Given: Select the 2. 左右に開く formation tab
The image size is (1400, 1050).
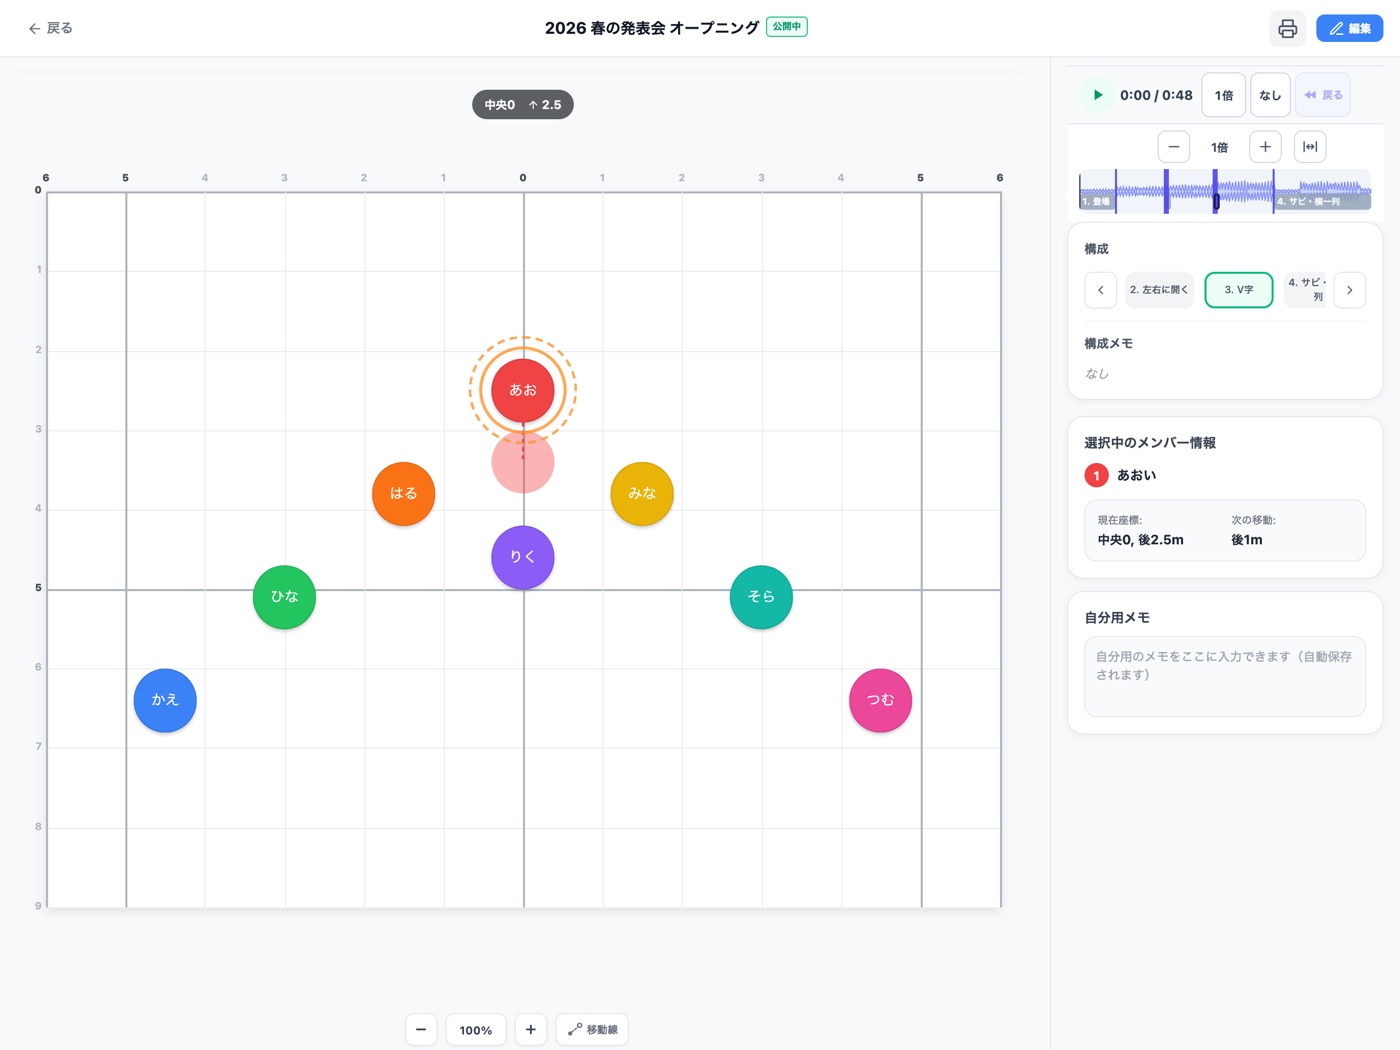Looking at the screenshot, I should click(1159, 290).
